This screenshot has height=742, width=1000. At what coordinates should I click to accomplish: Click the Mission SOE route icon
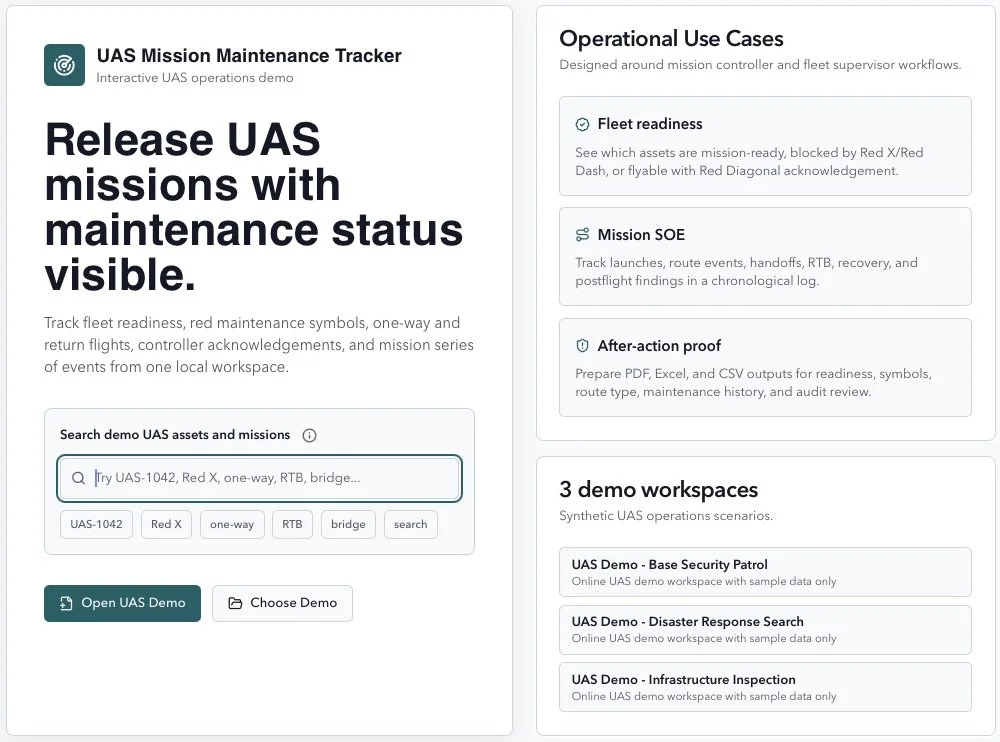582,235
